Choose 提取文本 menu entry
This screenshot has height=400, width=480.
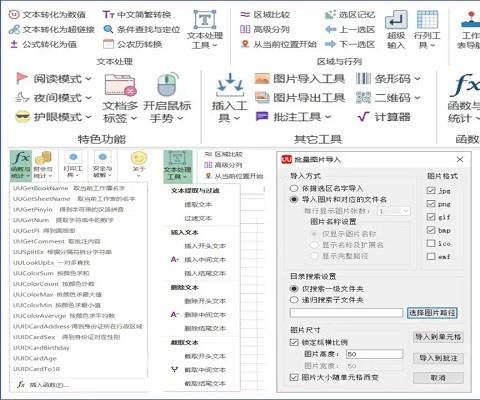[x=198, y=205]
